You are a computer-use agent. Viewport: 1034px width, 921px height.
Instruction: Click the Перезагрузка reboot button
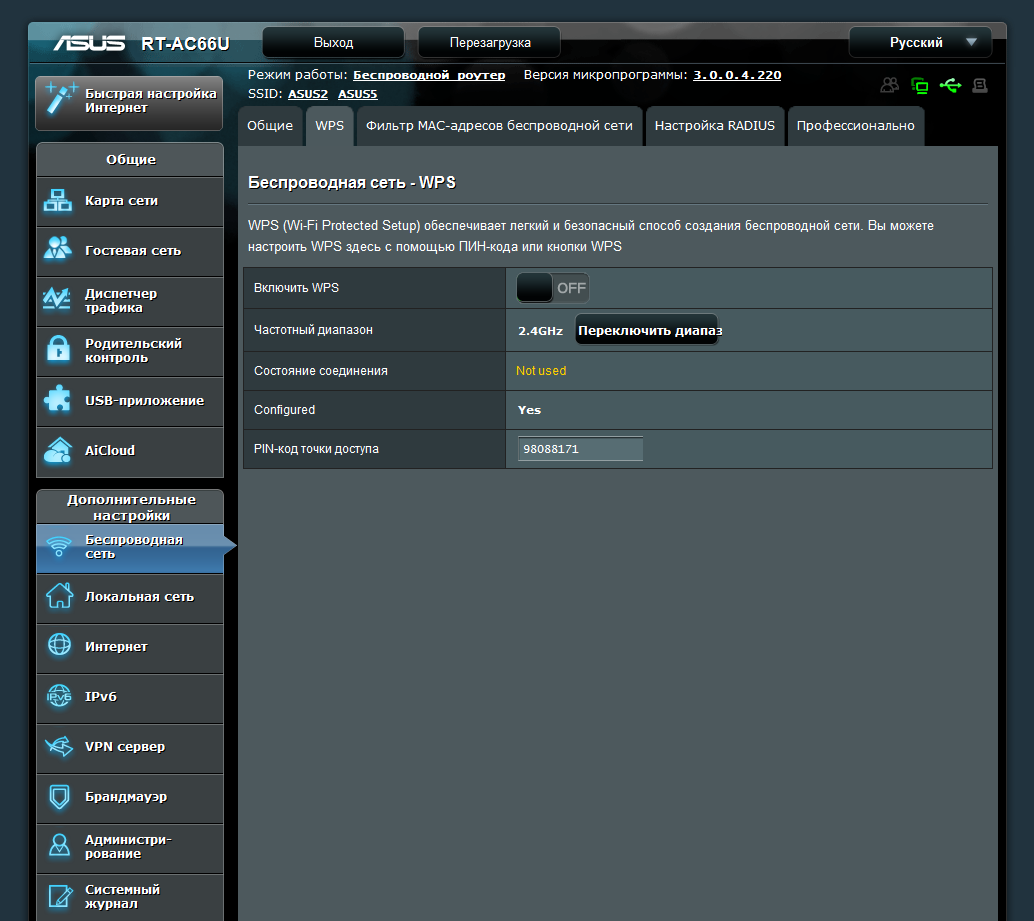490,42
